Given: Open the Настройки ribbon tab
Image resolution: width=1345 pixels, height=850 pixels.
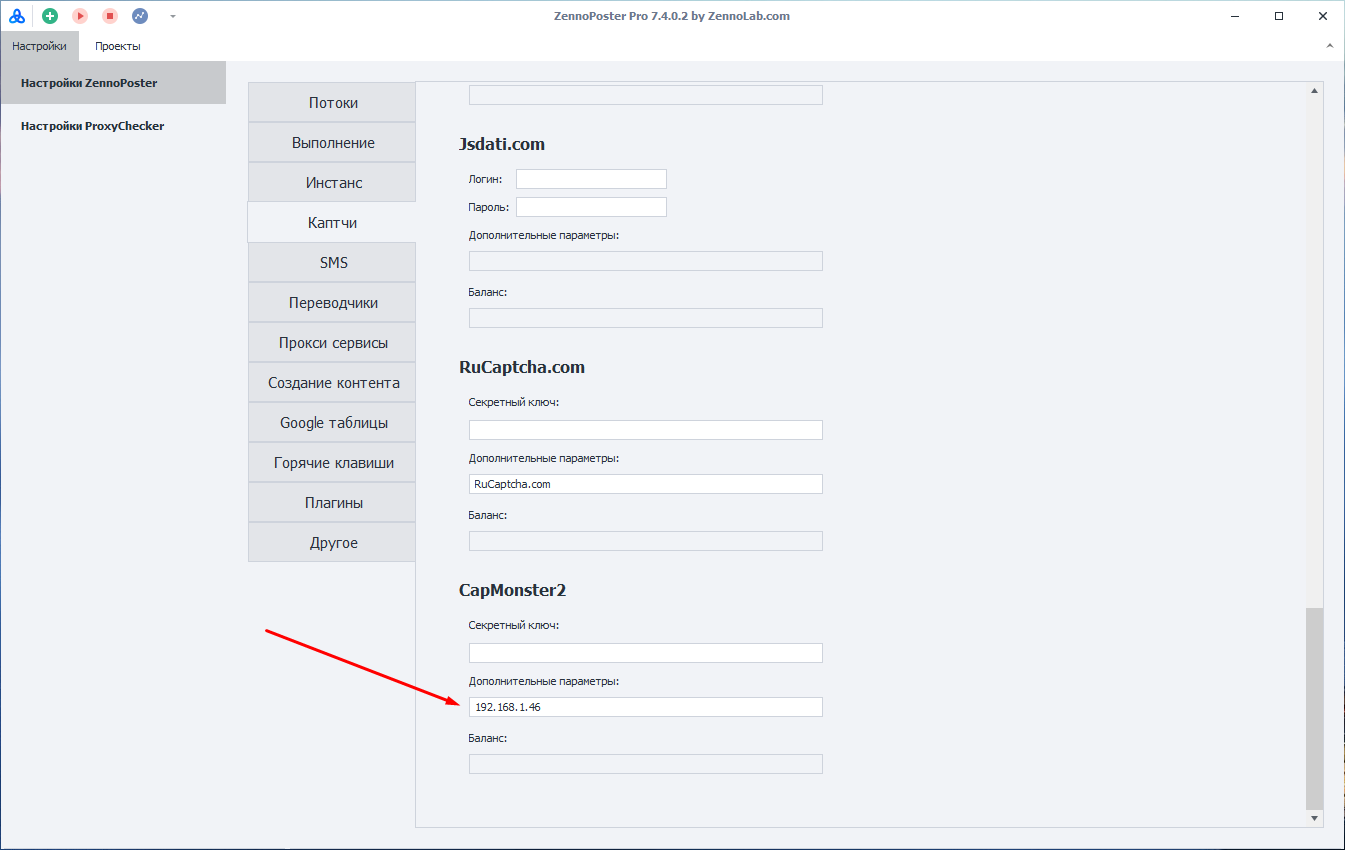Looking at the screenshot, I should [39, 46].
